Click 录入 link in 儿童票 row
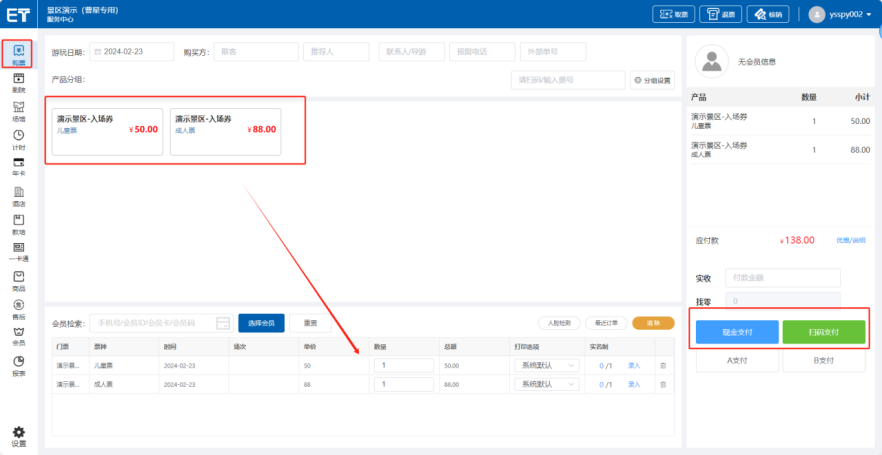The image size is (882, 455). tap(633, 366)
